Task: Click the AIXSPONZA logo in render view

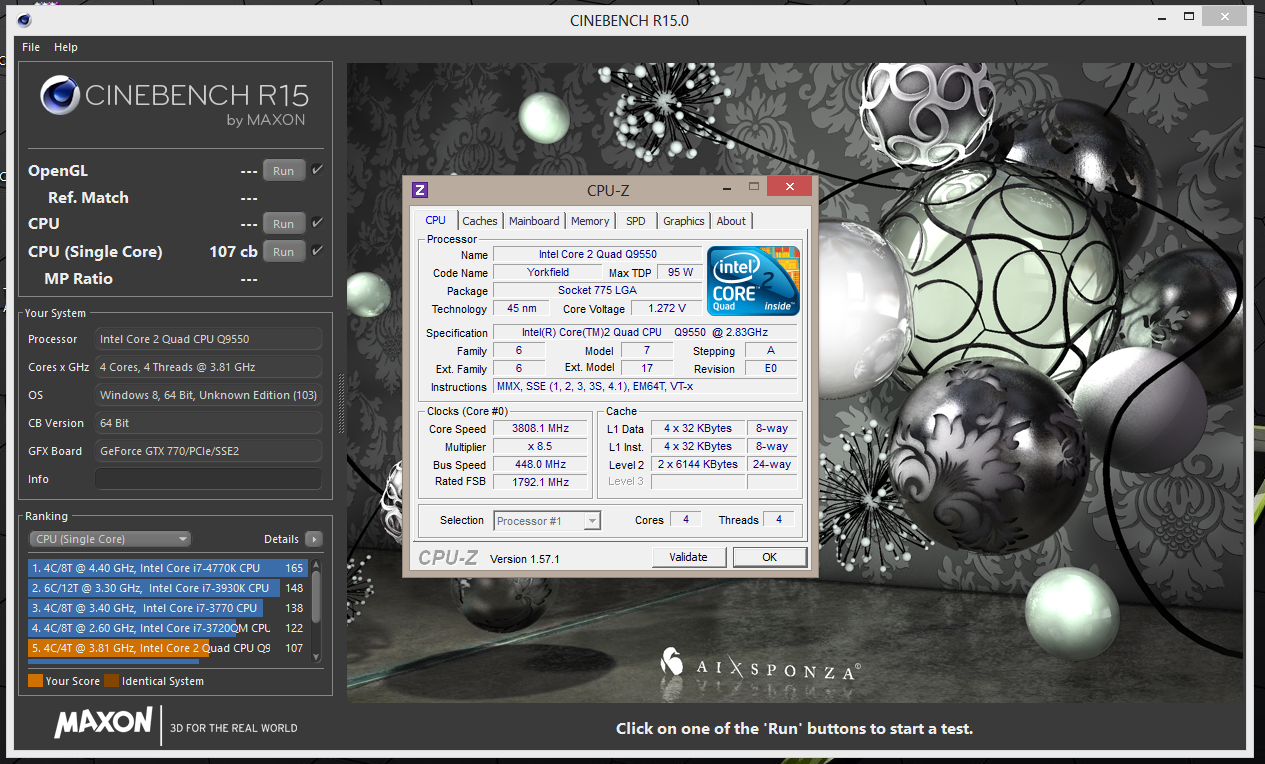Action: click(x=760, y=664)
